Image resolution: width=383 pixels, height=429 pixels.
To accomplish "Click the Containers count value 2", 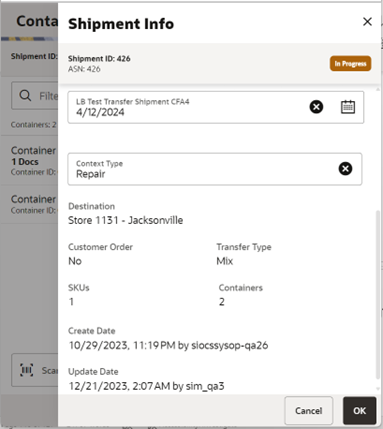I will [222, 302].
